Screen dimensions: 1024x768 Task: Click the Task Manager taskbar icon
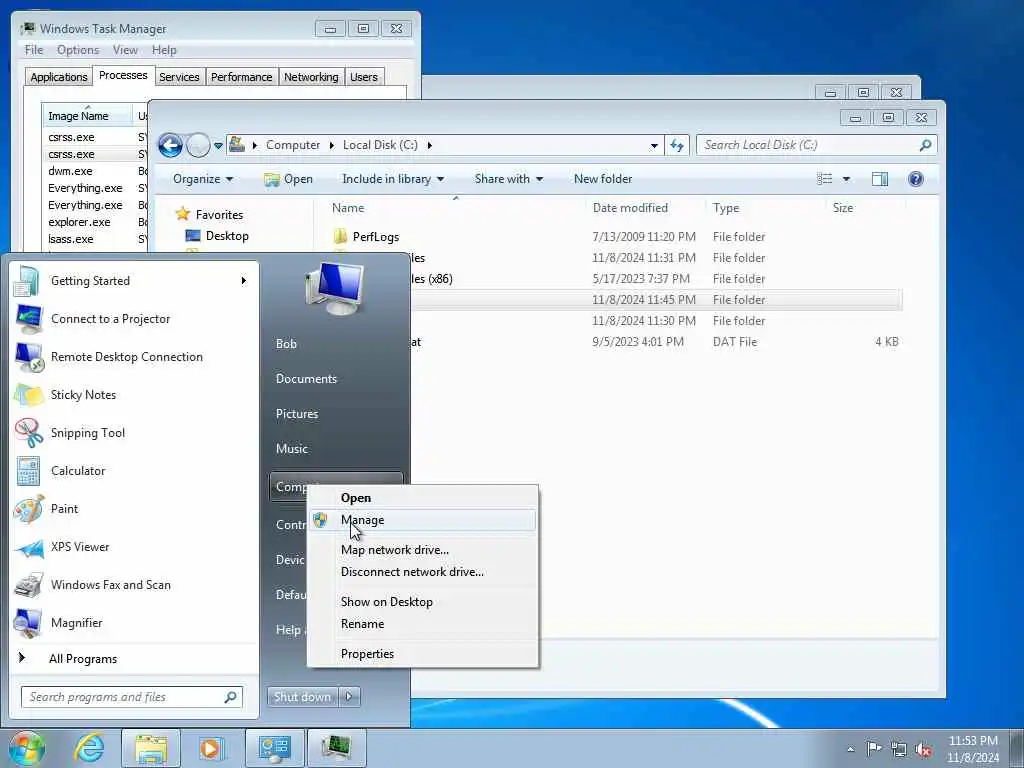336,748
